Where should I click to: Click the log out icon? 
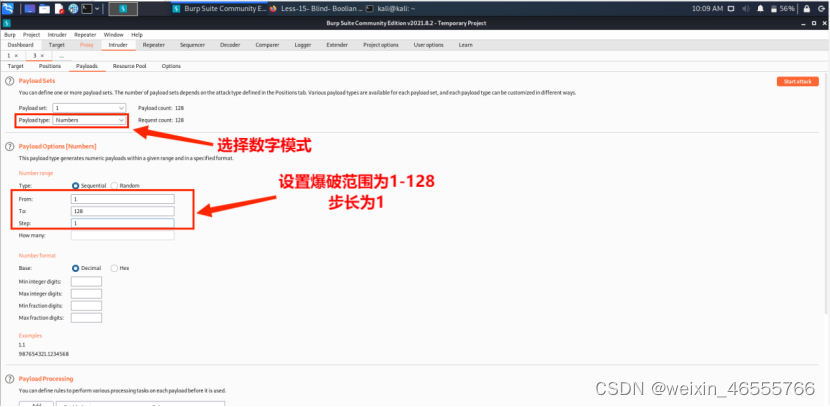click(x=822, y=8)
